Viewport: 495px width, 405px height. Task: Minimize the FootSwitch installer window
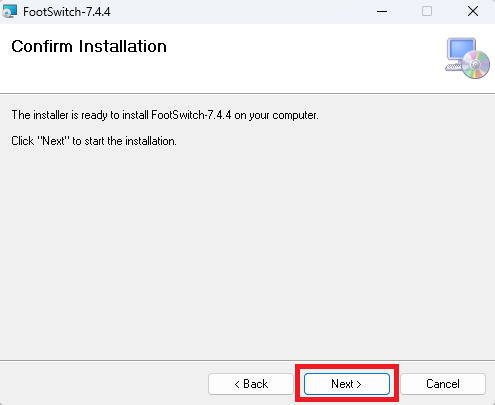[382, 12]
